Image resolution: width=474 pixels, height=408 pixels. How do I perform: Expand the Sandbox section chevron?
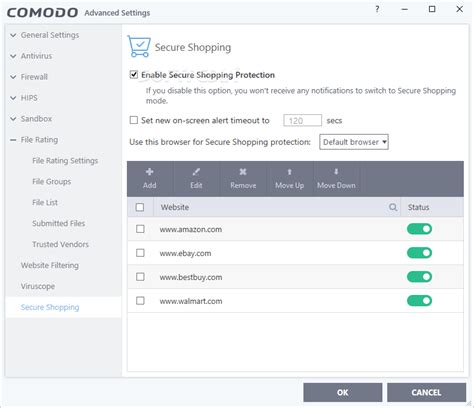tap(13, 119)
